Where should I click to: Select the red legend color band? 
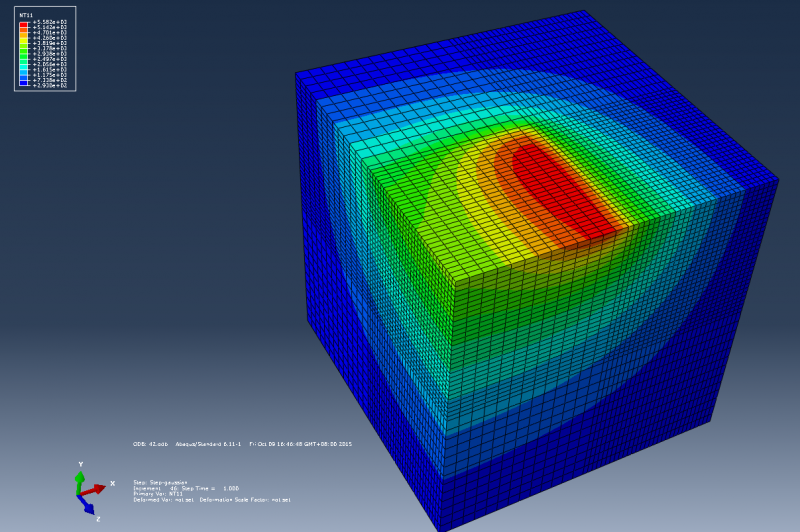tap(23, 25)
